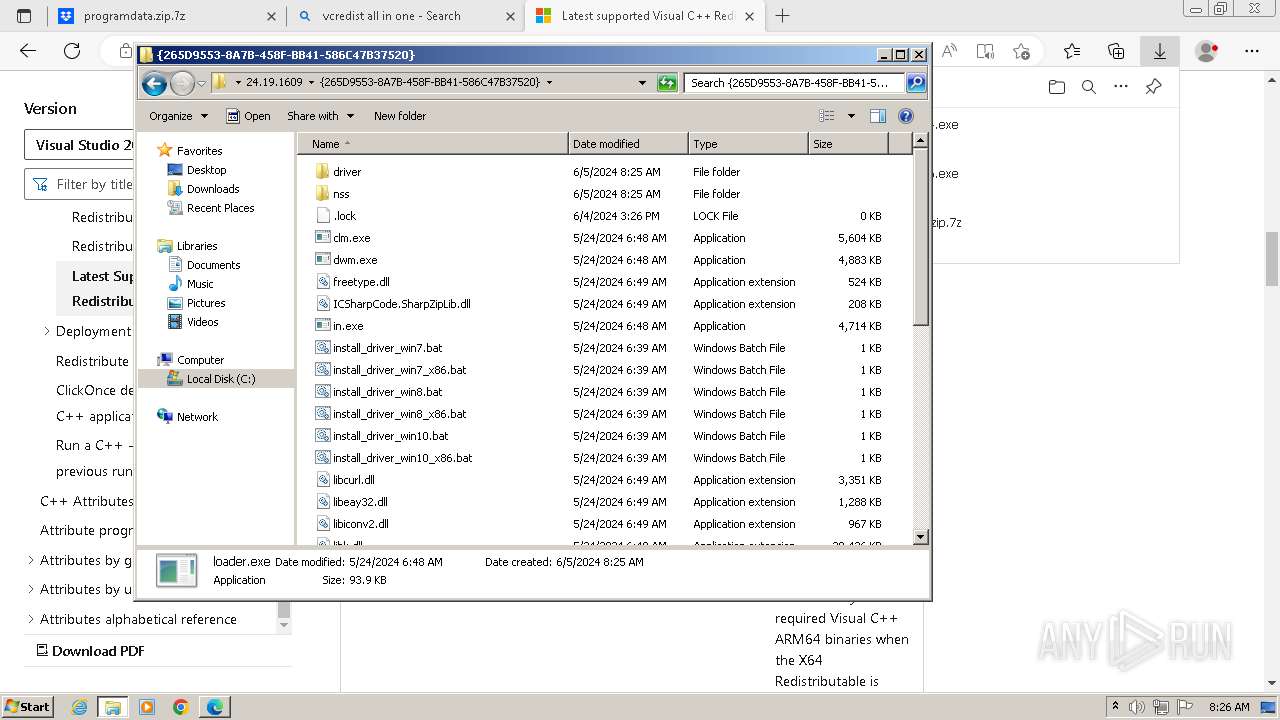Image resolution: width=1280 pixels, height=720 pixels.
Task: Select ICSharpCode.SharpZipLib.dll file
Action: coord(401,304)
